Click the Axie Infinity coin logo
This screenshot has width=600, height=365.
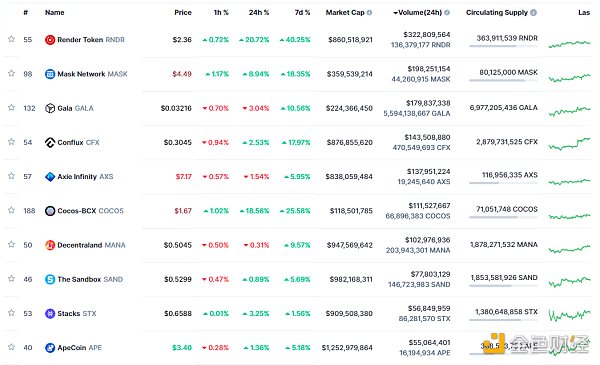click(50, 177)
